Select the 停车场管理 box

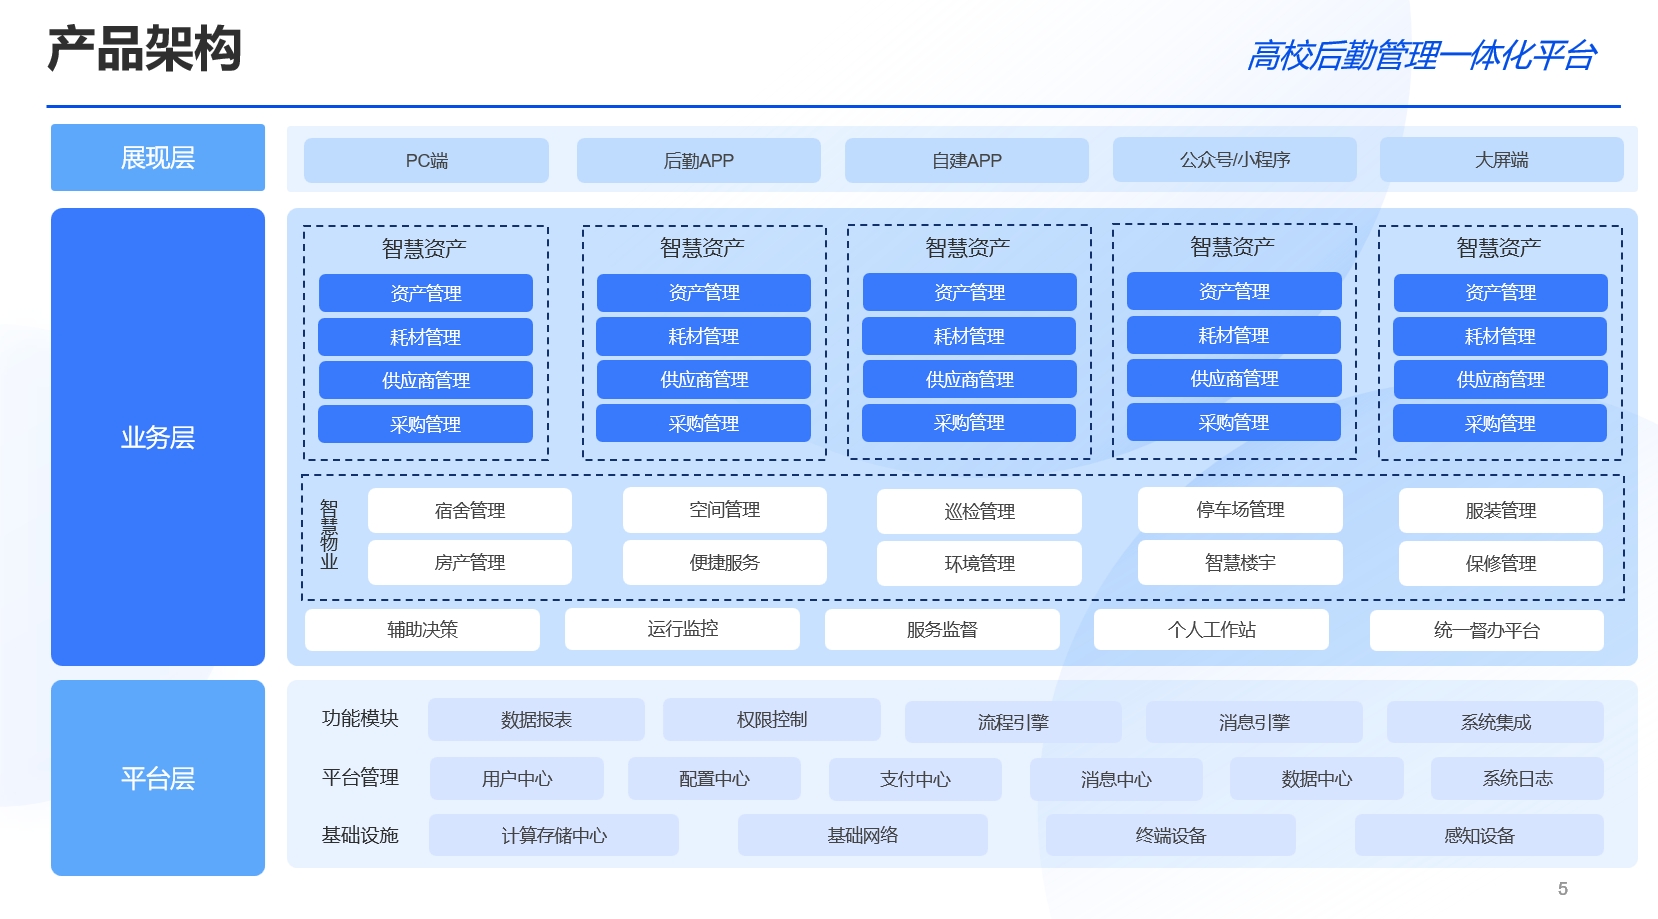click(1240, 510)
